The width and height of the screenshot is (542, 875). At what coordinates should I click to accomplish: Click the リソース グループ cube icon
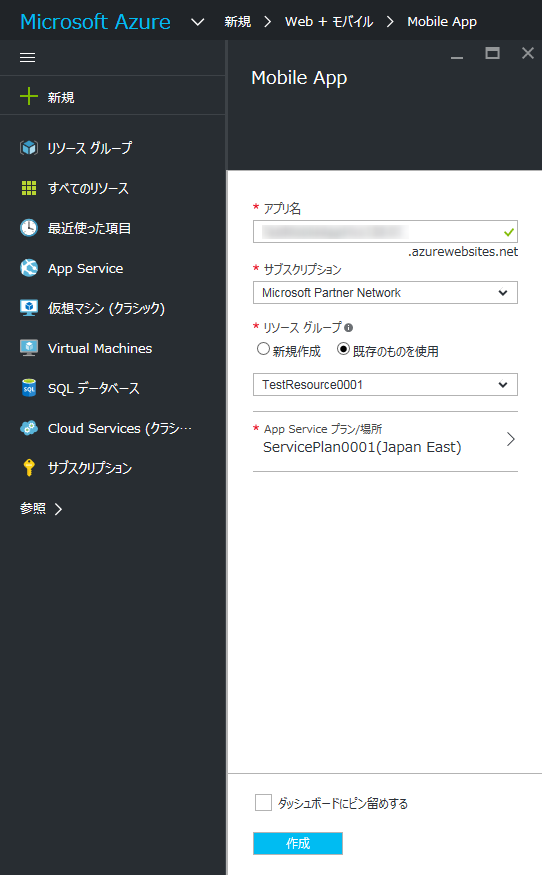point(29,148)
